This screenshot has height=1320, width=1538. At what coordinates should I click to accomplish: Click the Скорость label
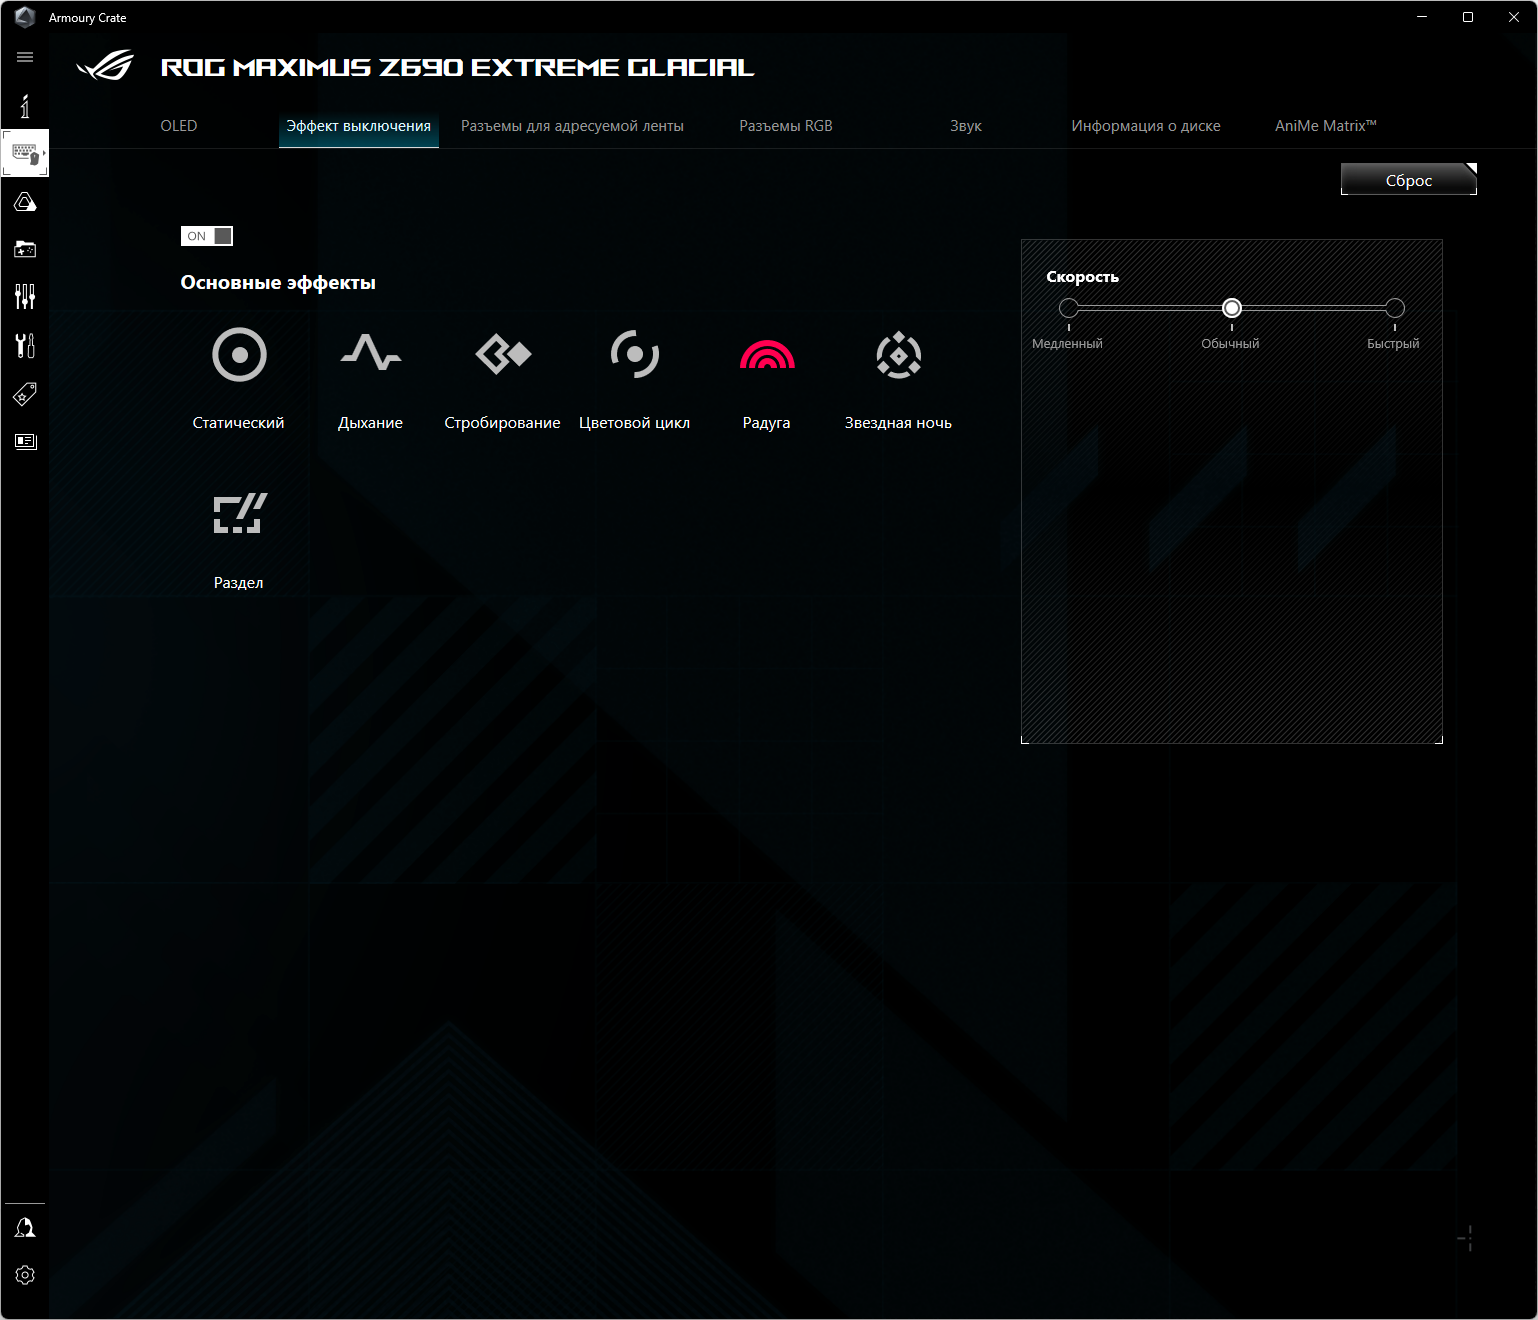[x=1083, y=277]
